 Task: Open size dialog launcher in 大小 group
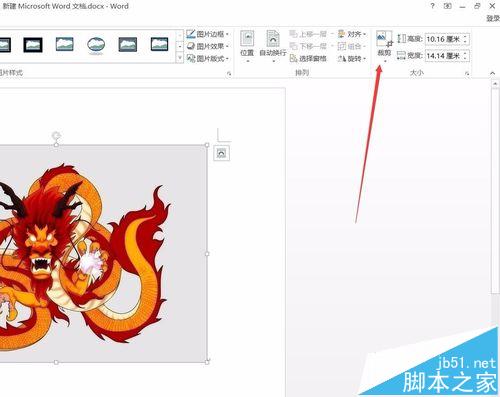pyautogui.click(x=467, y=73)
